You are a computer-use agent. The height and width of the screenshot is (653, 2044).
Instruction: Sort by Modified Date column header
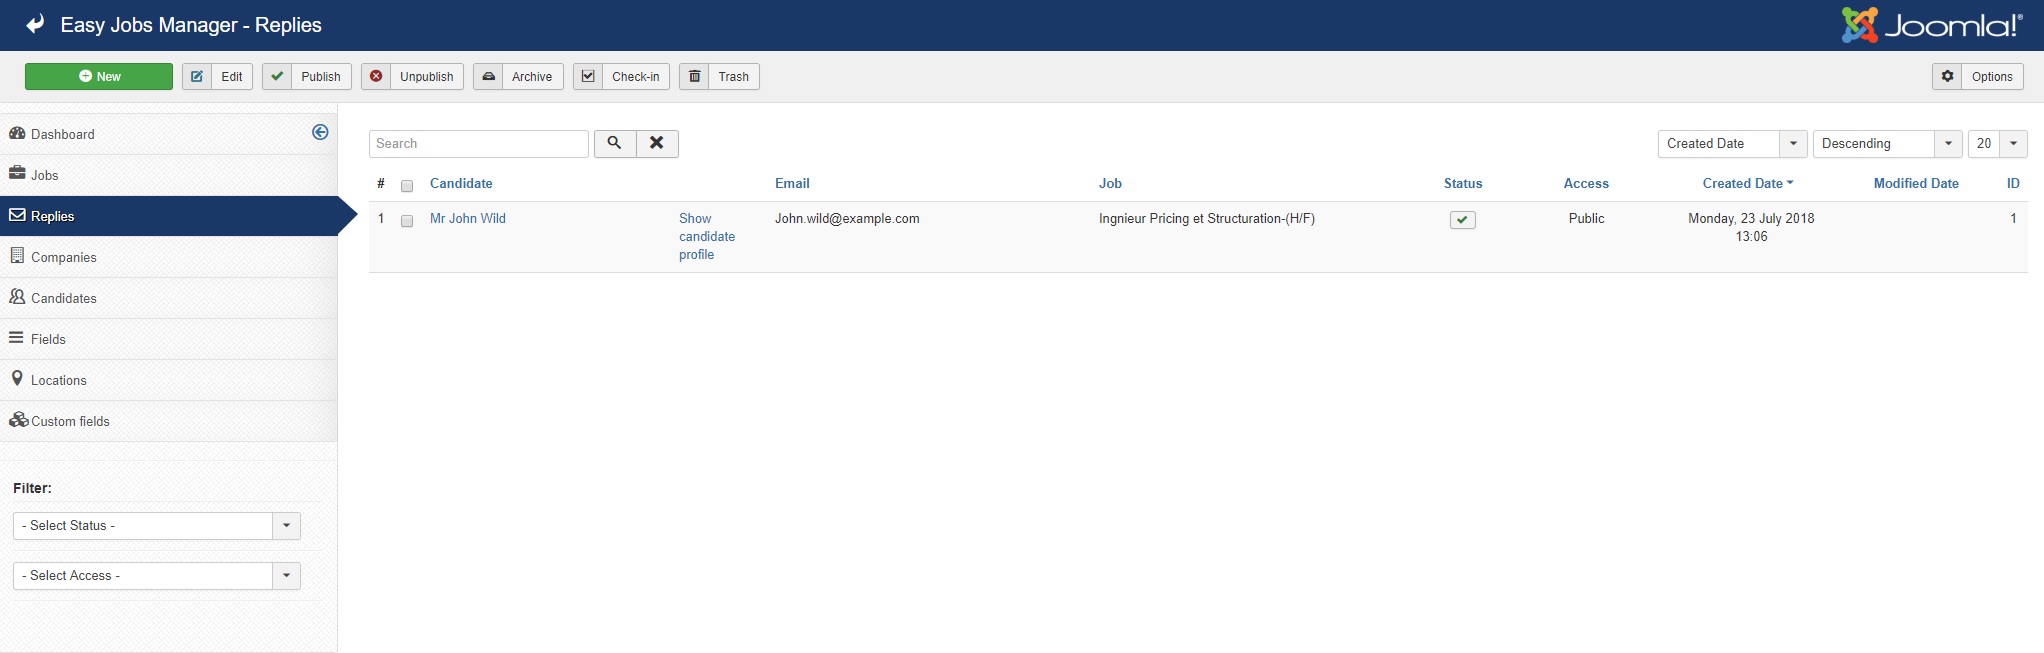[1916, 183]
